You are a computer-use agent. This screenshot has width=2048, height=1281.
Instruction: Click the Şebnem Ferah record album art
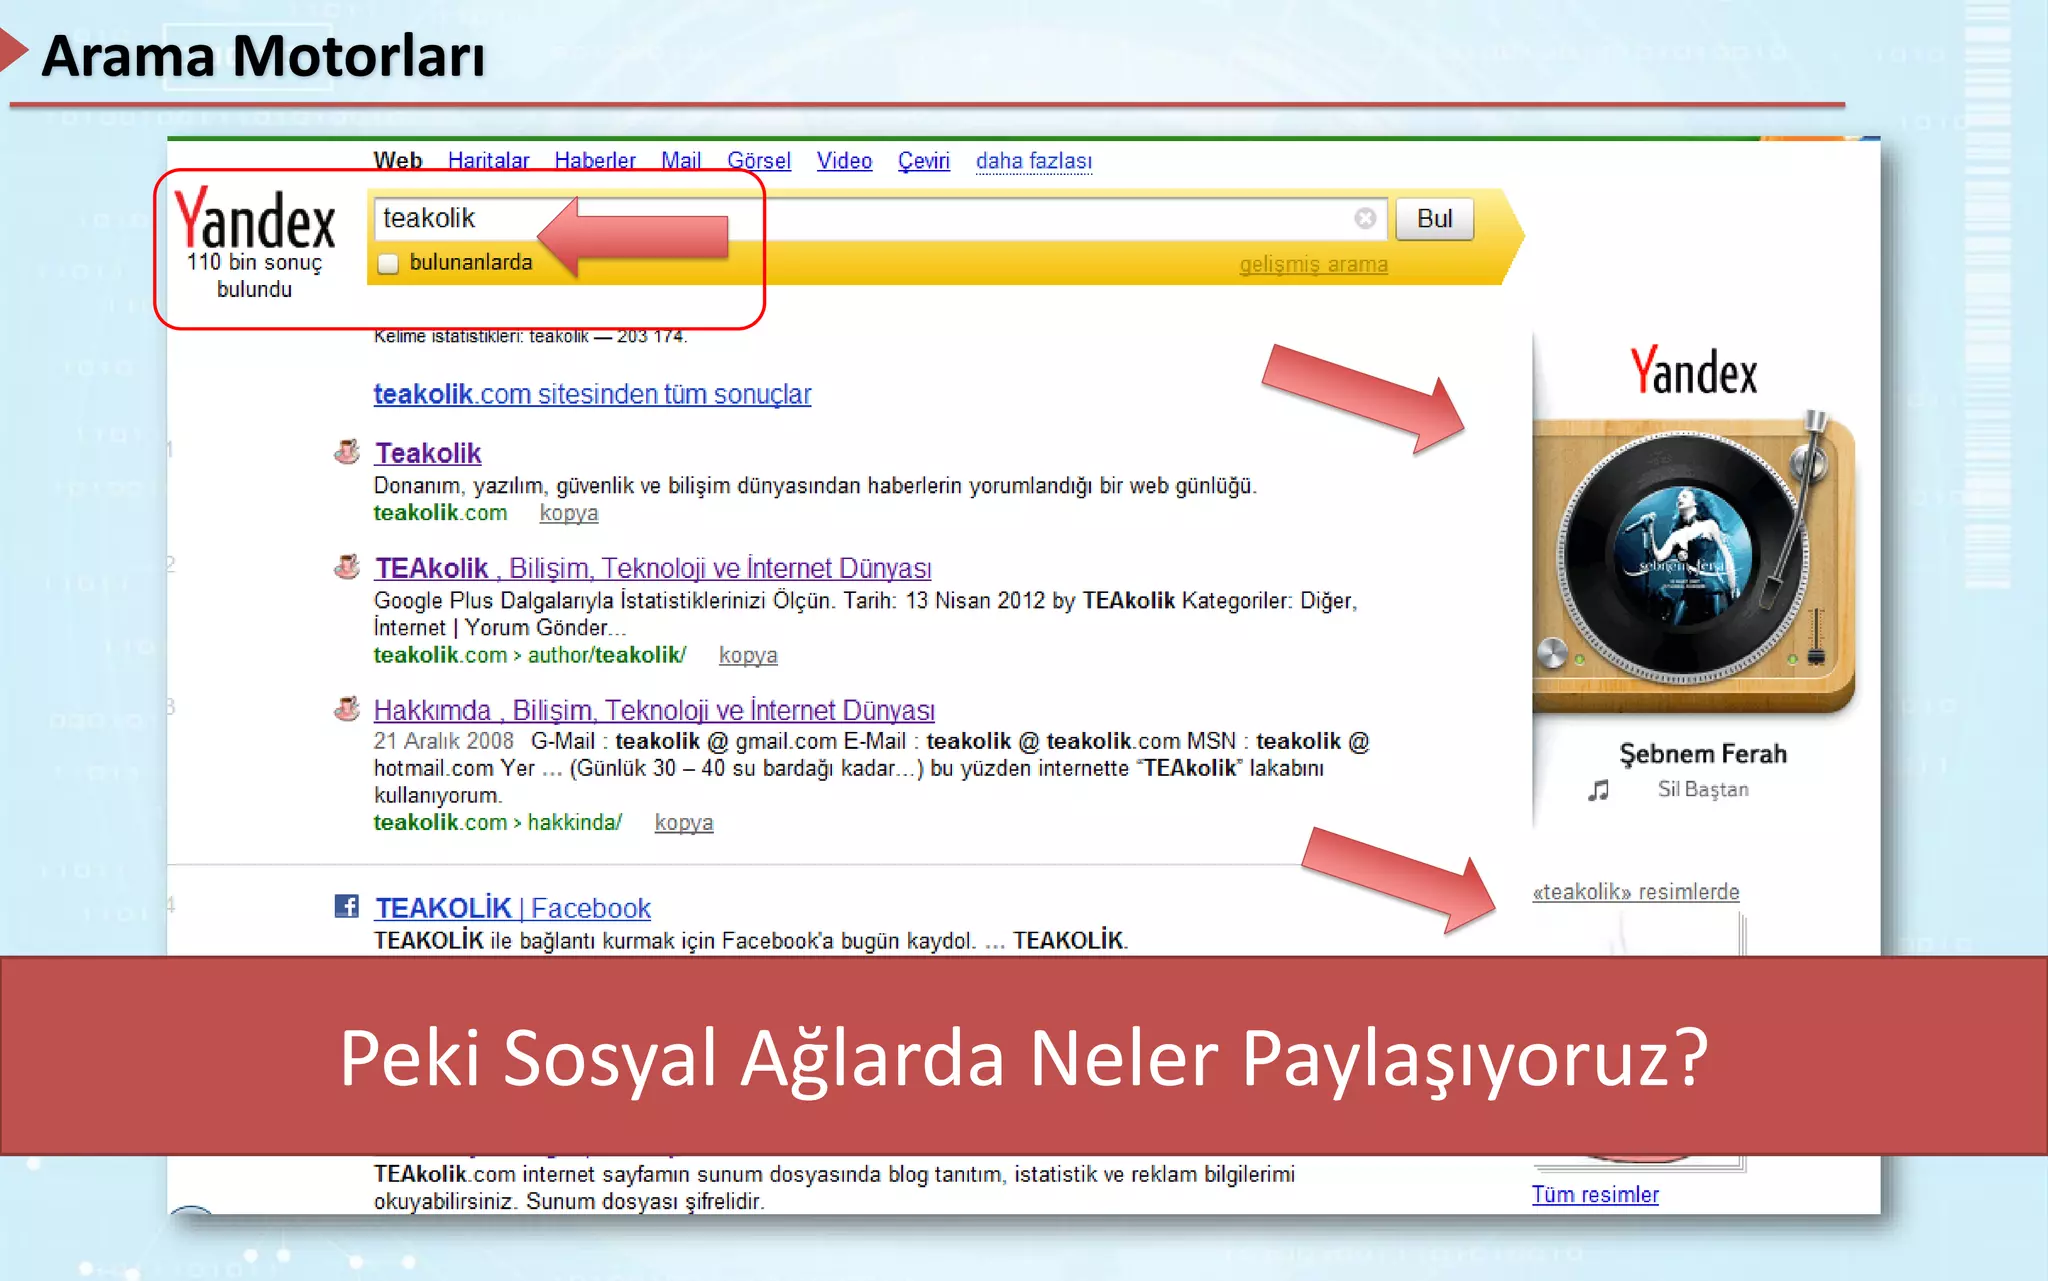tap(1683, 555)
